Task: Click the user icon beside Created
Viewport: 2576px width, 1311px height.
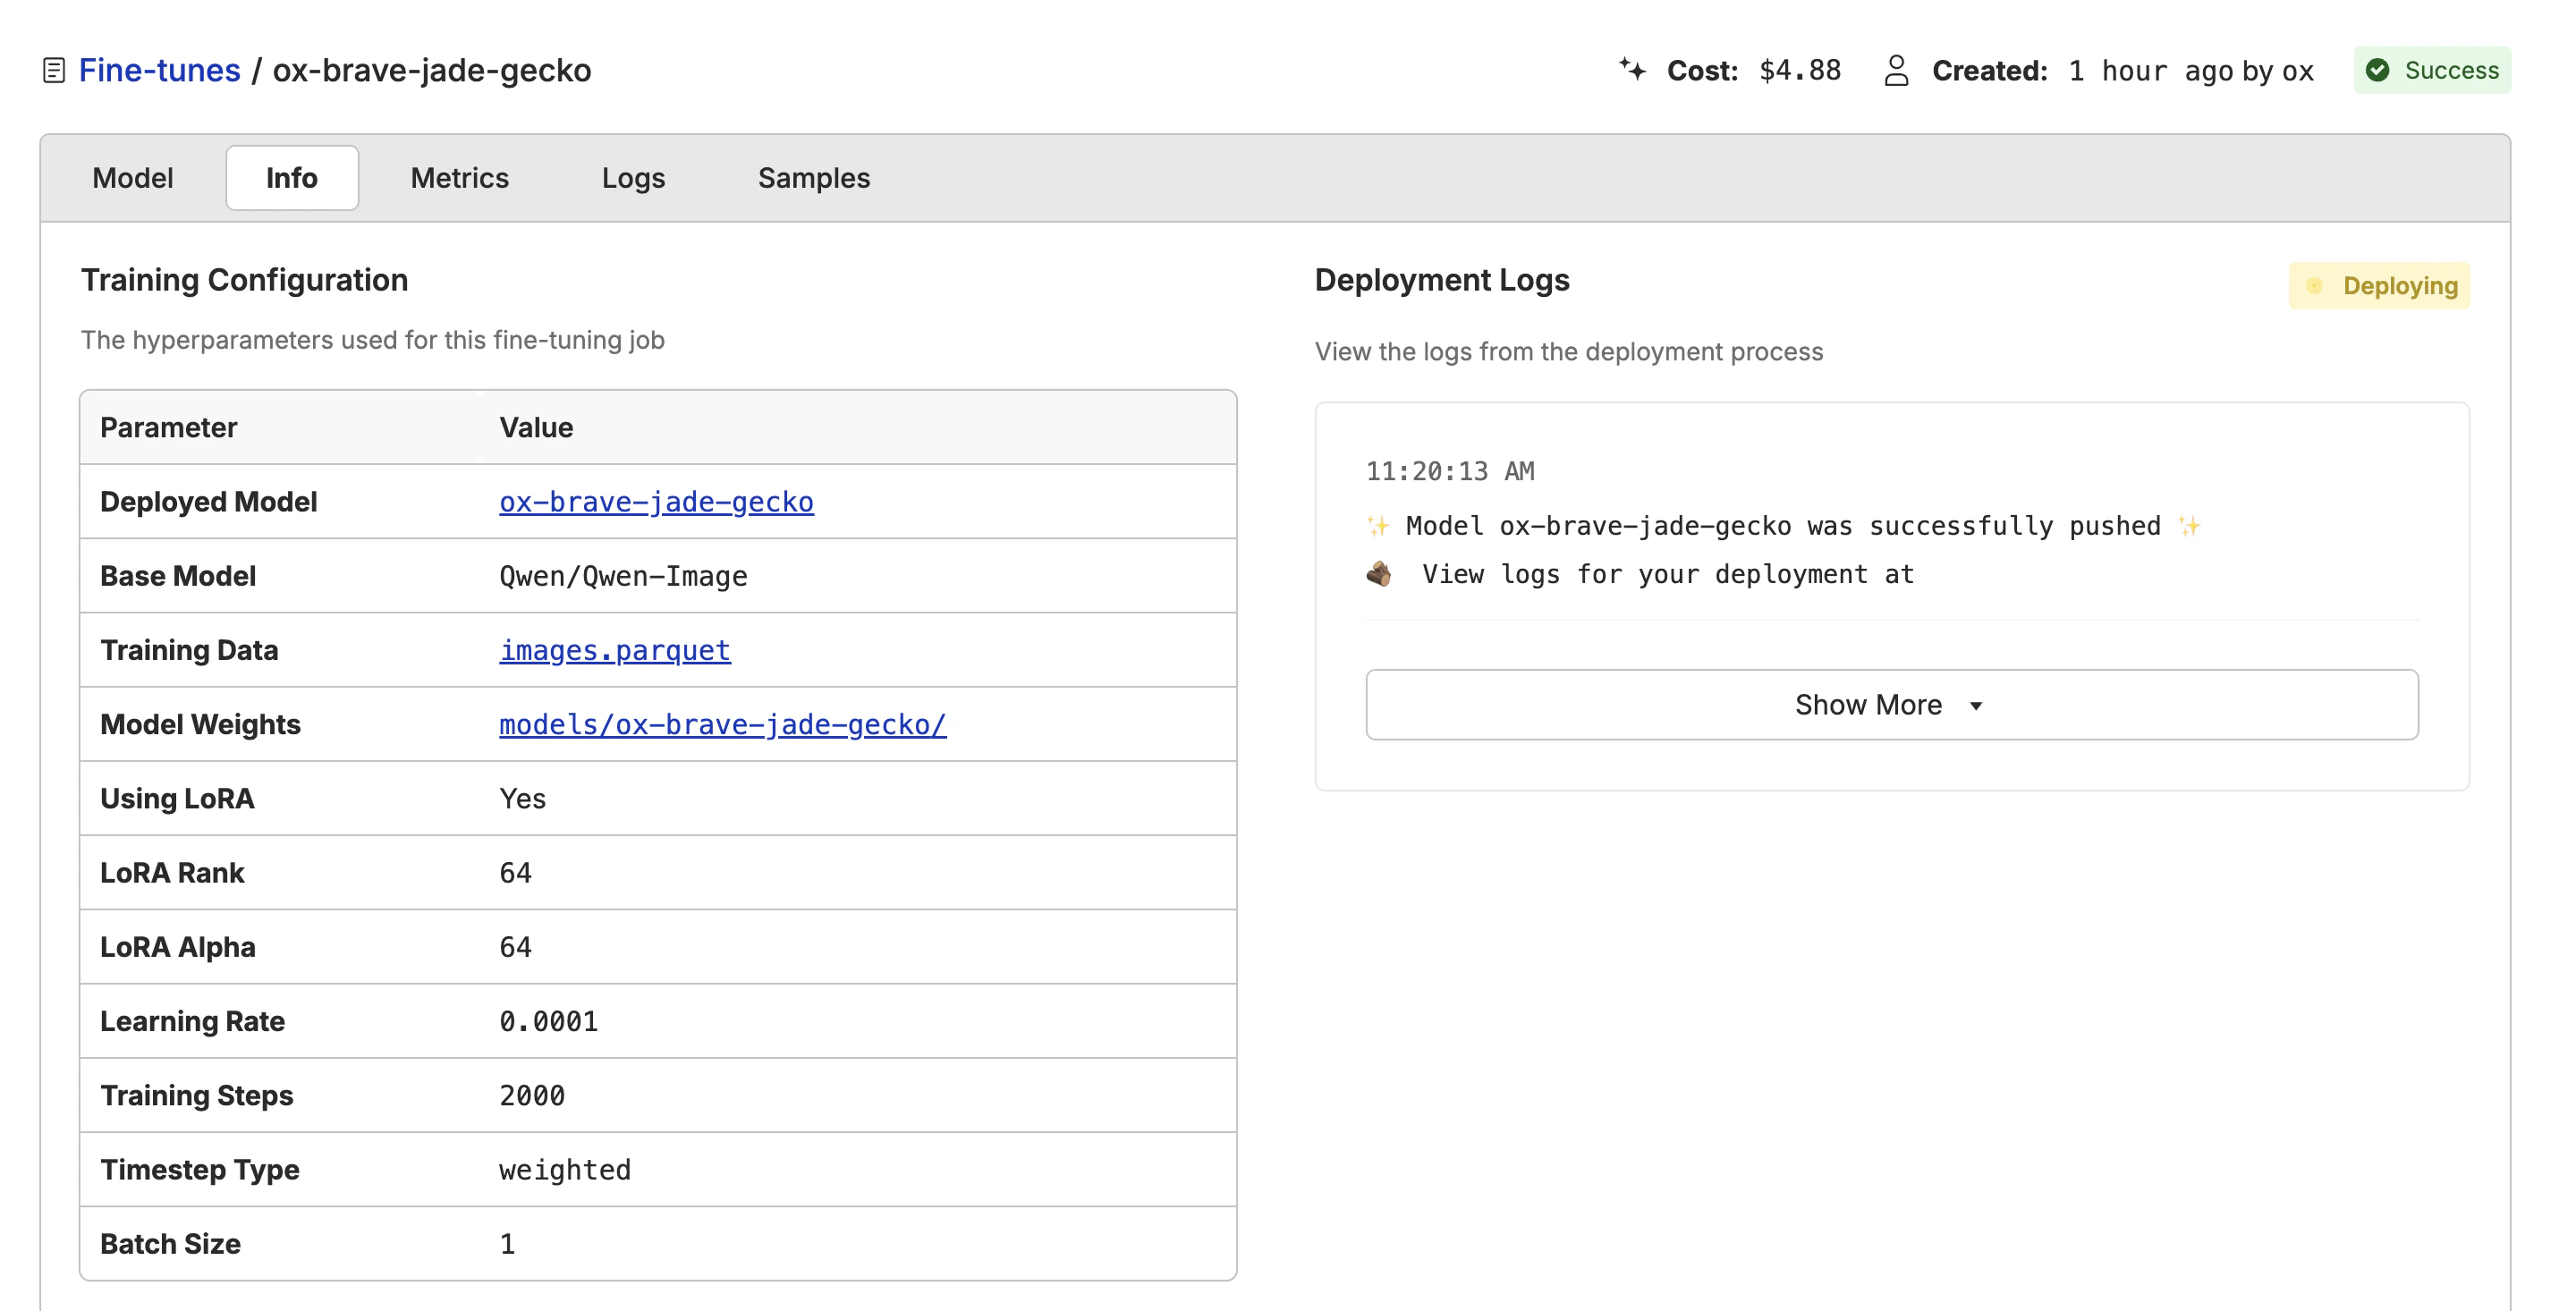Action: click(x=1896, y=70)
